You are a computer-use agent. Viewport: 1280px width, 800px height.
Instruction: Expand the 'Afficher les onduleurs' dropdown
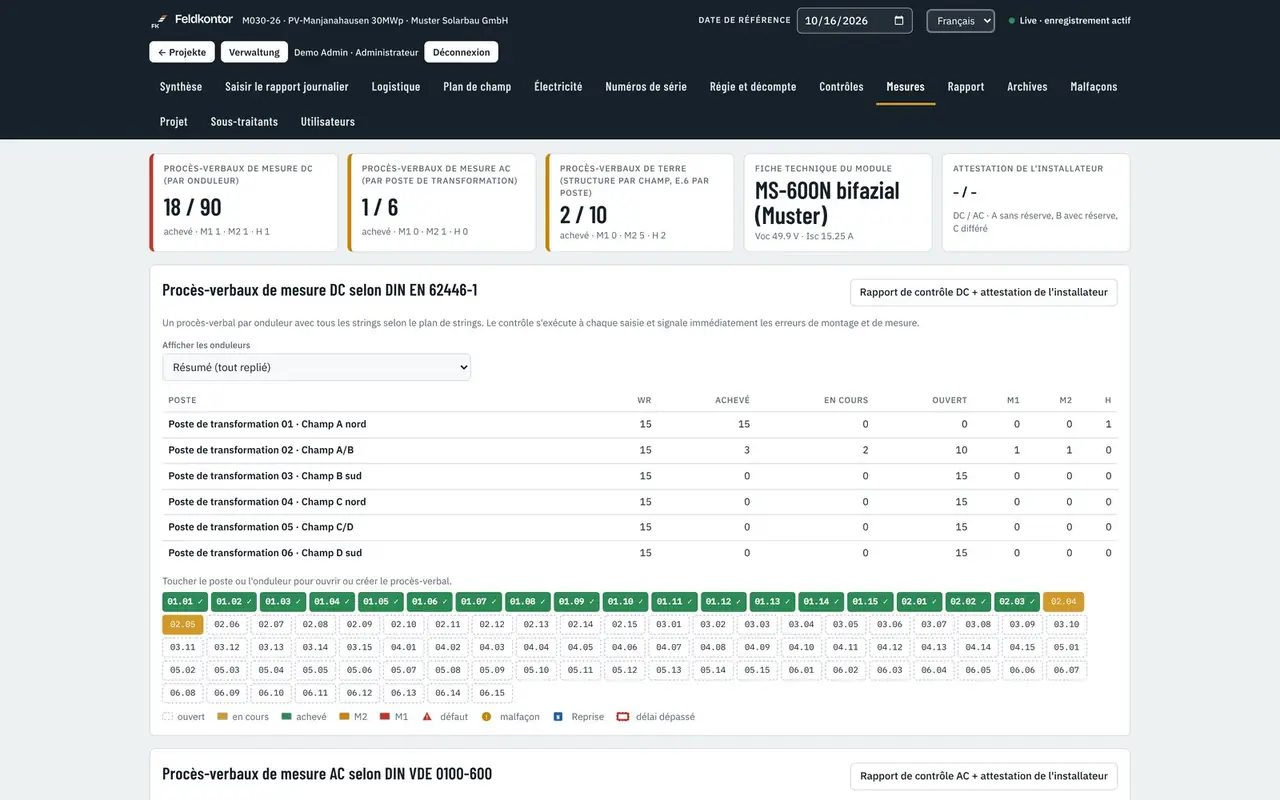coord(316,367)
